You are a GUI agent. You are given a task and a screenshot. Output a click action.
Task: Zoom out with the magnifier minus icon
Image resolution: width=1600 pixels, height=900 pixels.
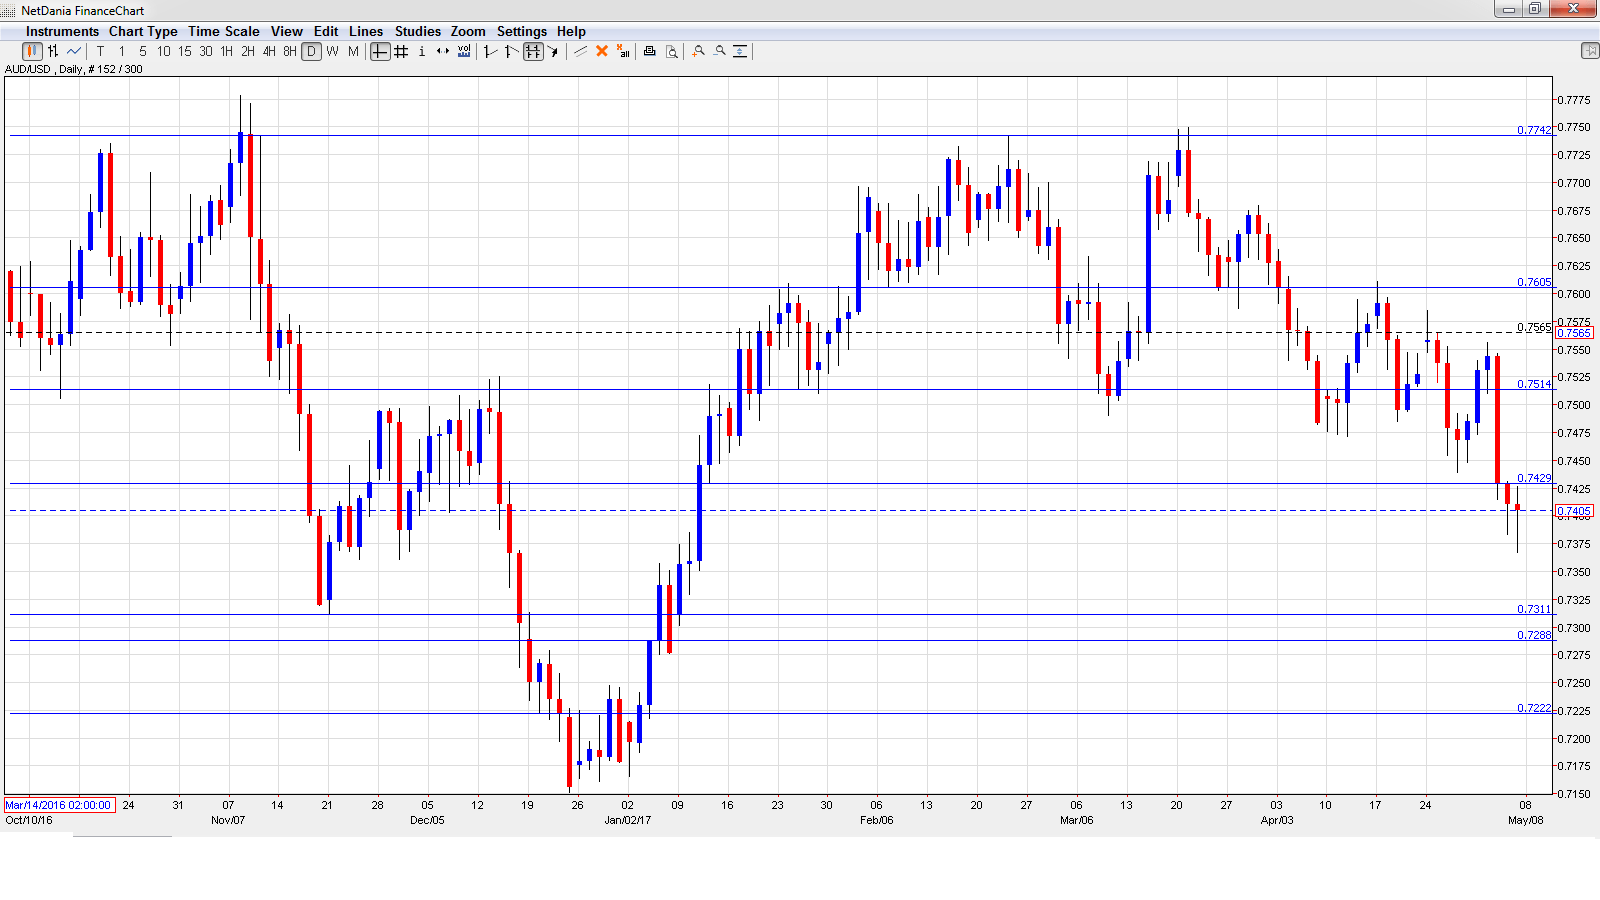pyautogui.click(x=720, y=52)
